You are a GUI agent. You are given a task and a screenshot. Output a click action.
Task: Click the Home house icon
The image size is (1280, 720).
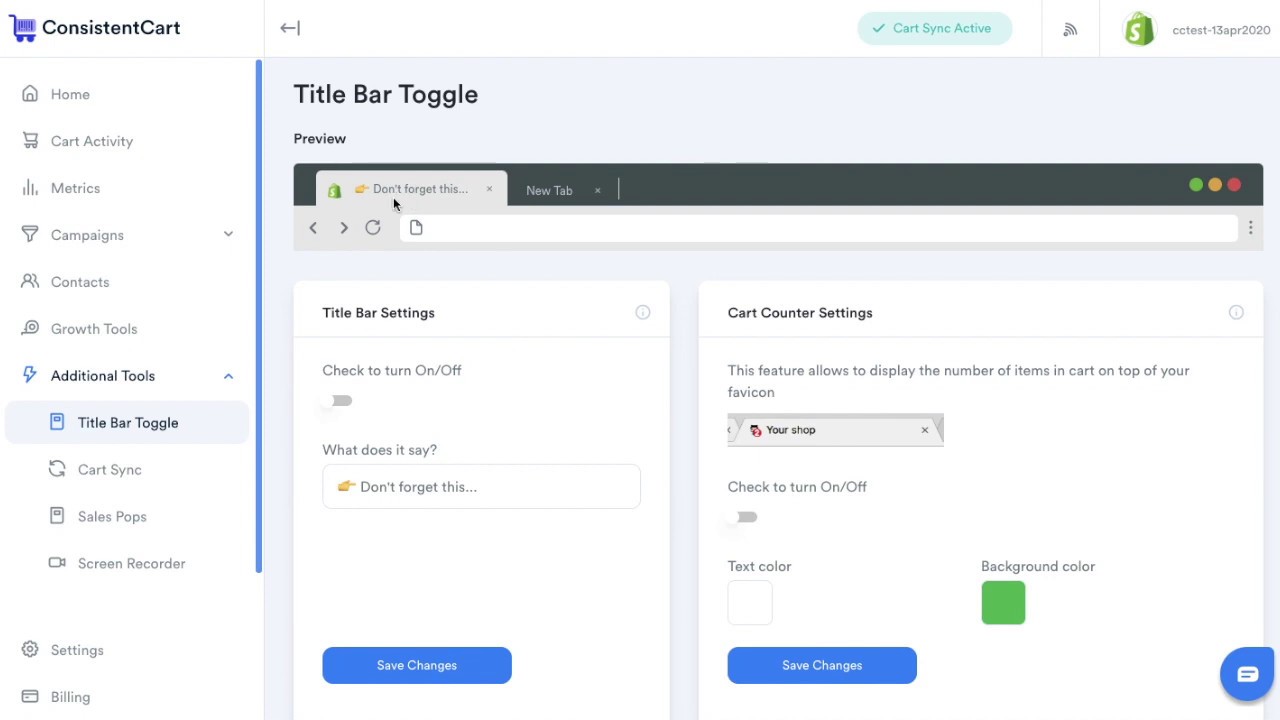(x=30, y=94)
